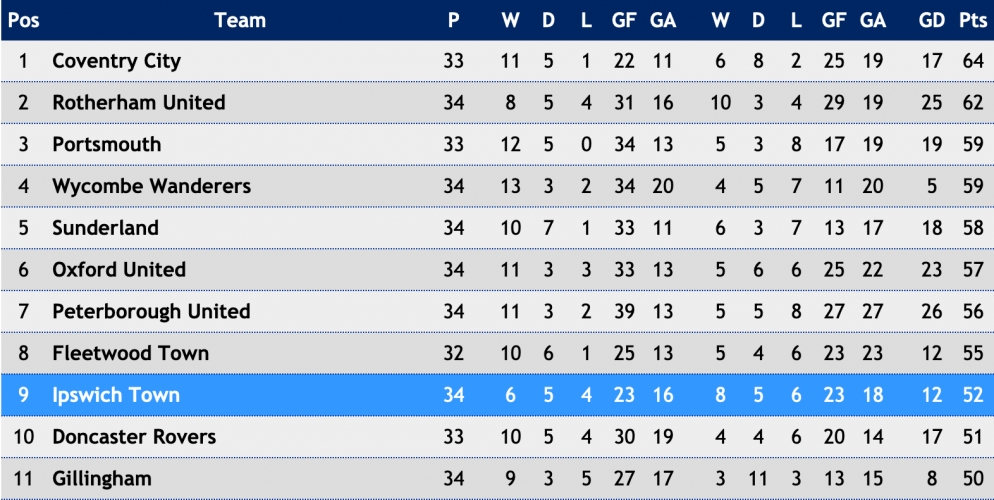
Task: Click the Team column header
Action: coord(240,20)
